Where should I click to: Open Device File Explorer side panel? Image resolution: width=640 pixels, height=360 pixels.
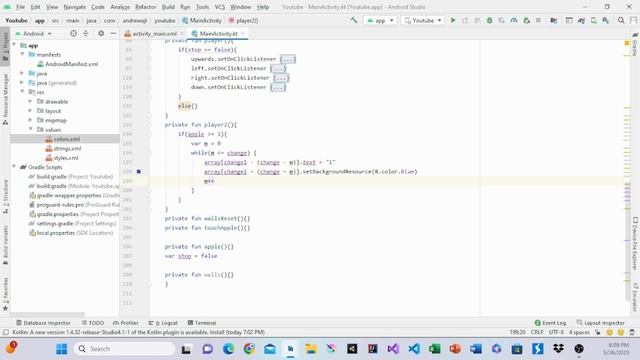pyautogui.click(x=635, y=243)
